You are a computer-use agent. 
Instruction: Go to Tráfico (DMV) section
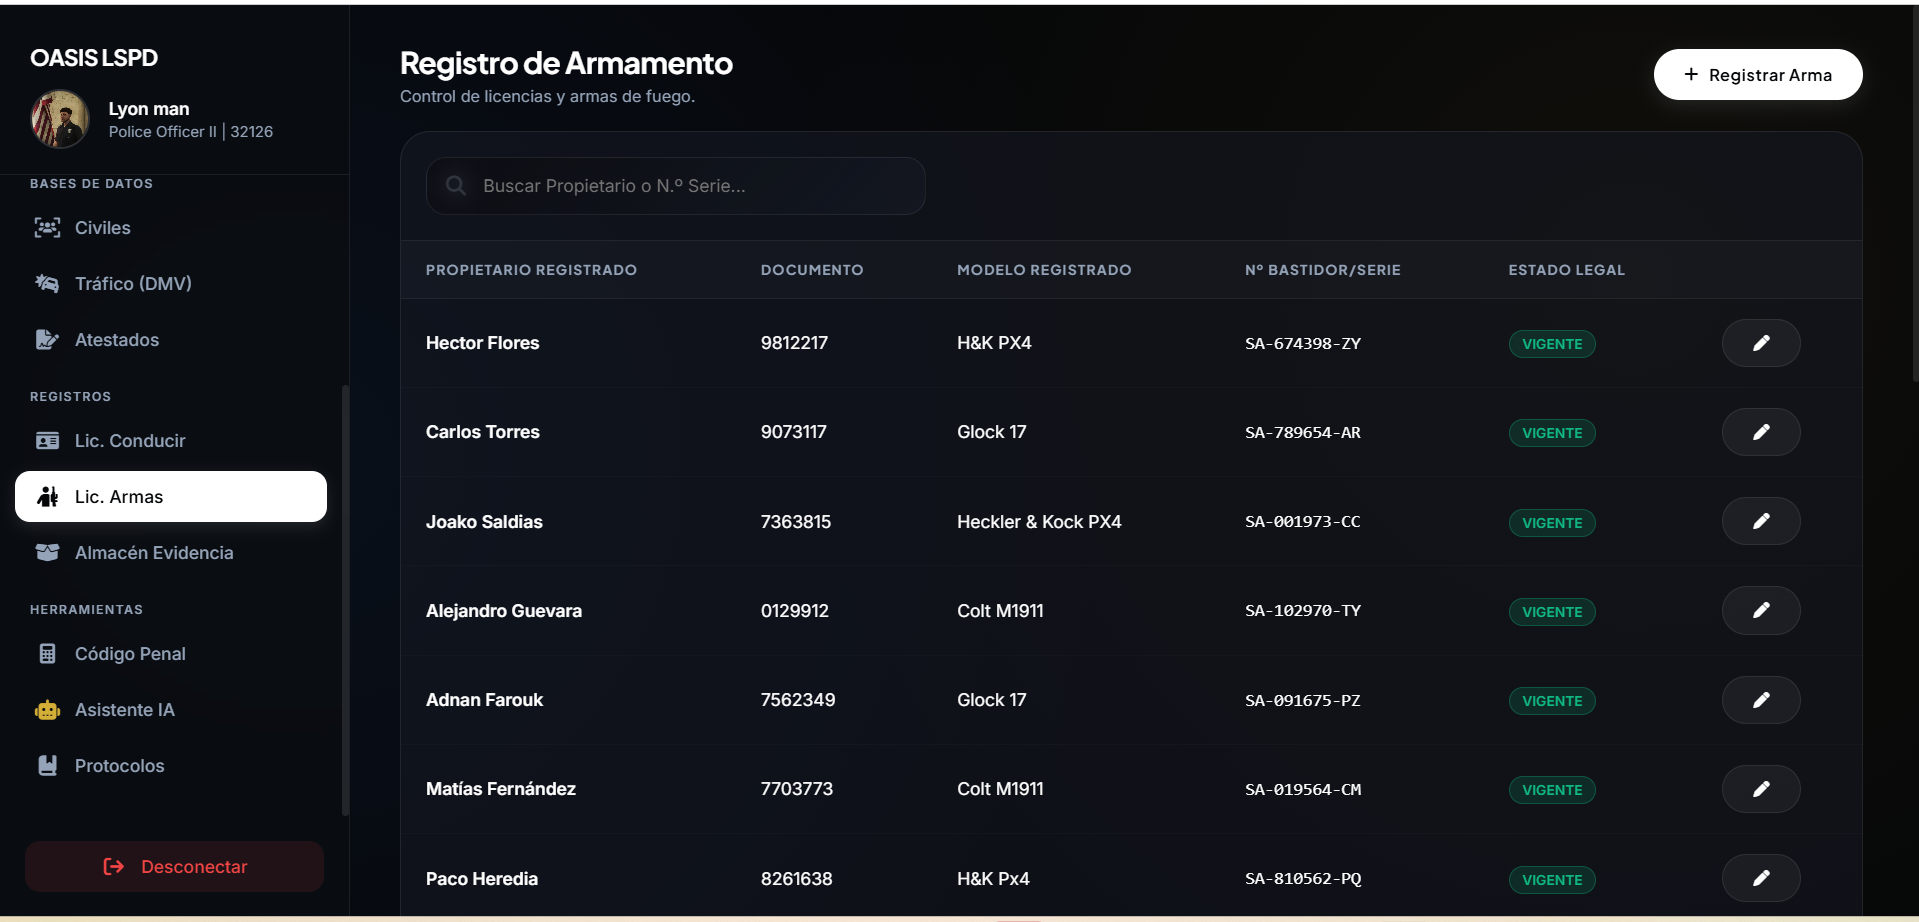pyautogui.click(x=171, y=284)
